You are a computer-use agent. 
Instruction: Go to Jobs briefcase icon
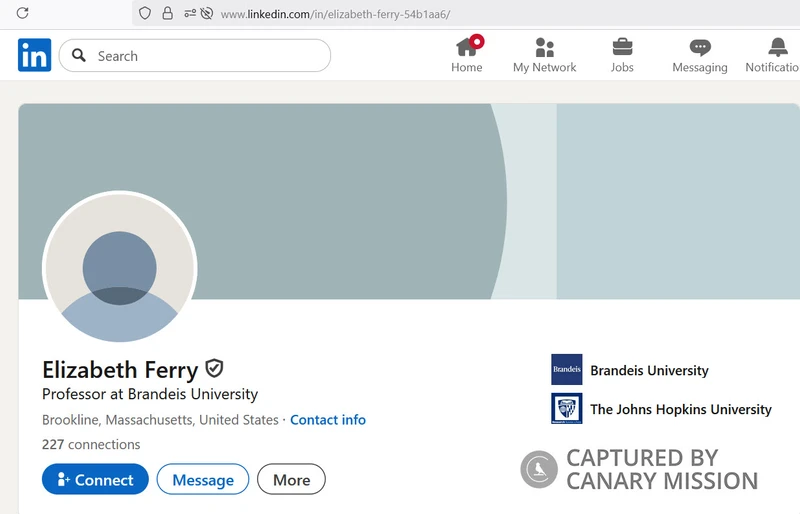tap(622, 47)
